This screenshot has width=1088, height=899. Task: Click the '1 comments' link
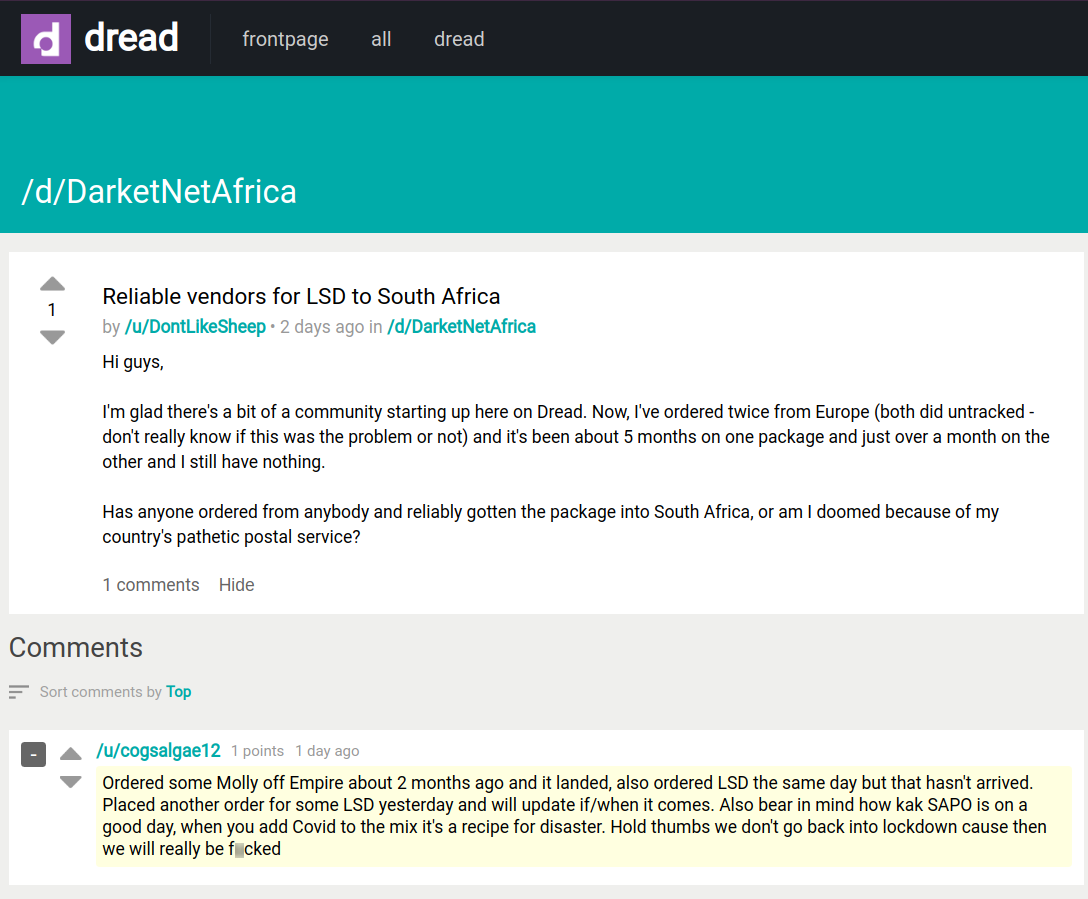[151, 585]
